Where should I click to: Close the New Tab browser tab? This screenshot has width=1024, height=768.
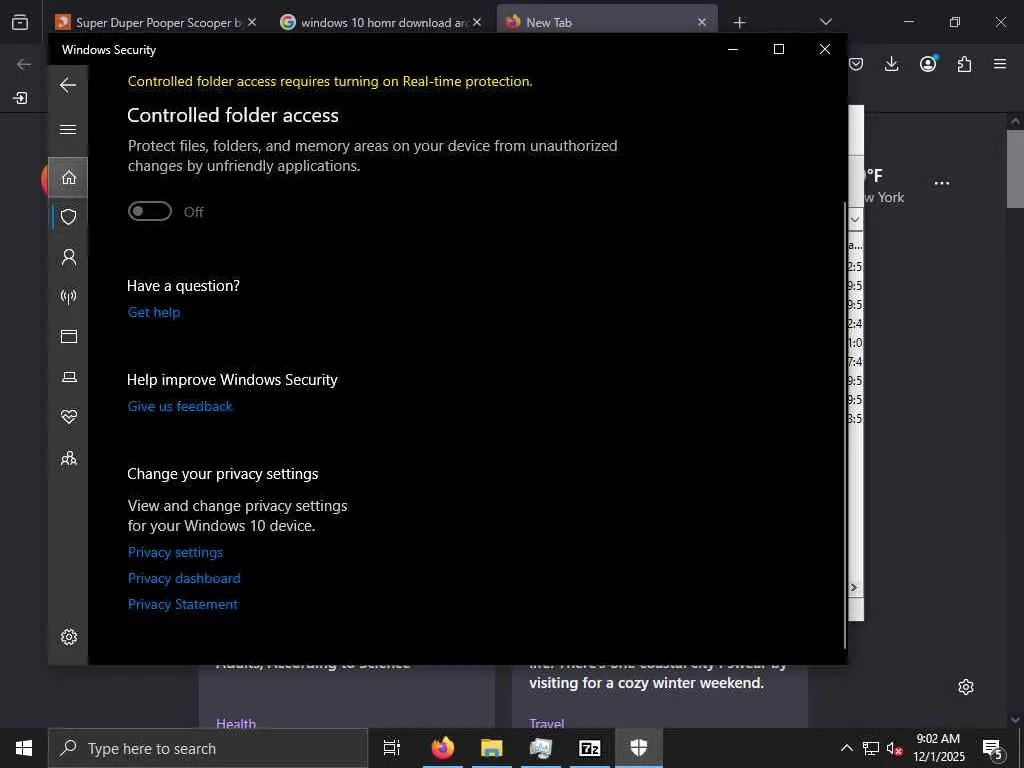pos(701,22)
